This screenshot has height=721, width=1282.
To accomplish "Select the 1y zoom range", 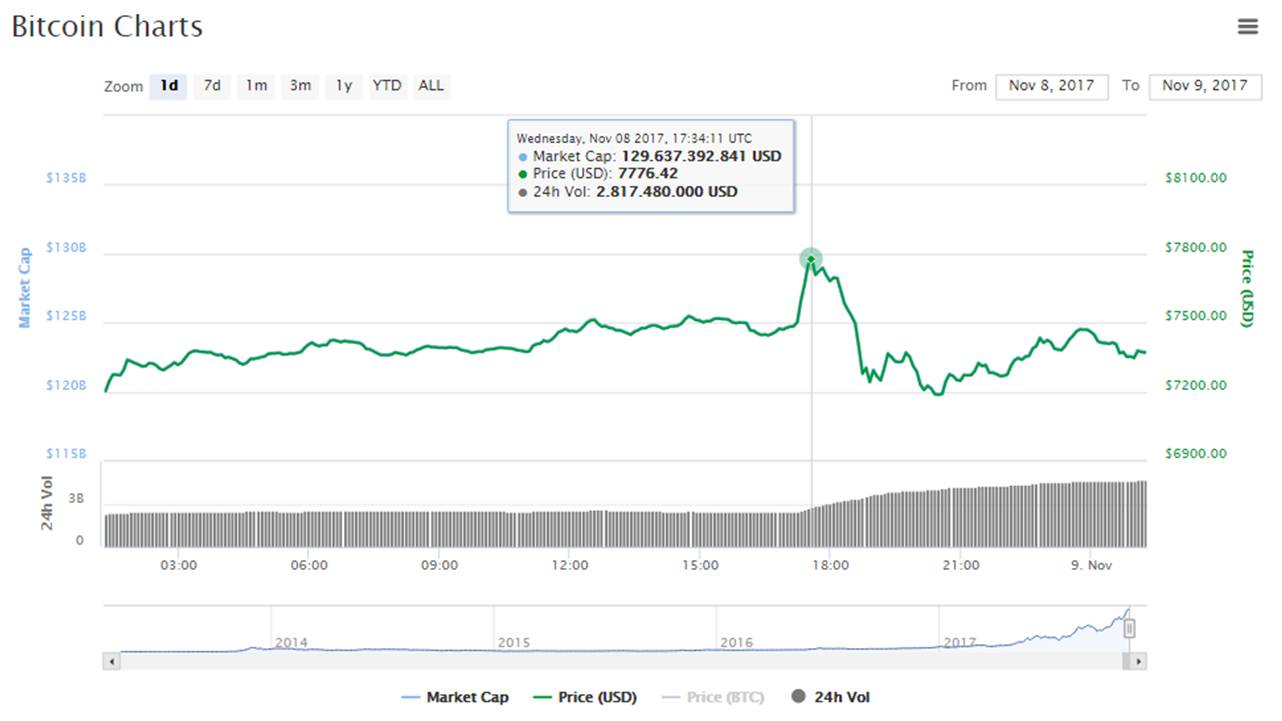I will (x=344, y=86).
